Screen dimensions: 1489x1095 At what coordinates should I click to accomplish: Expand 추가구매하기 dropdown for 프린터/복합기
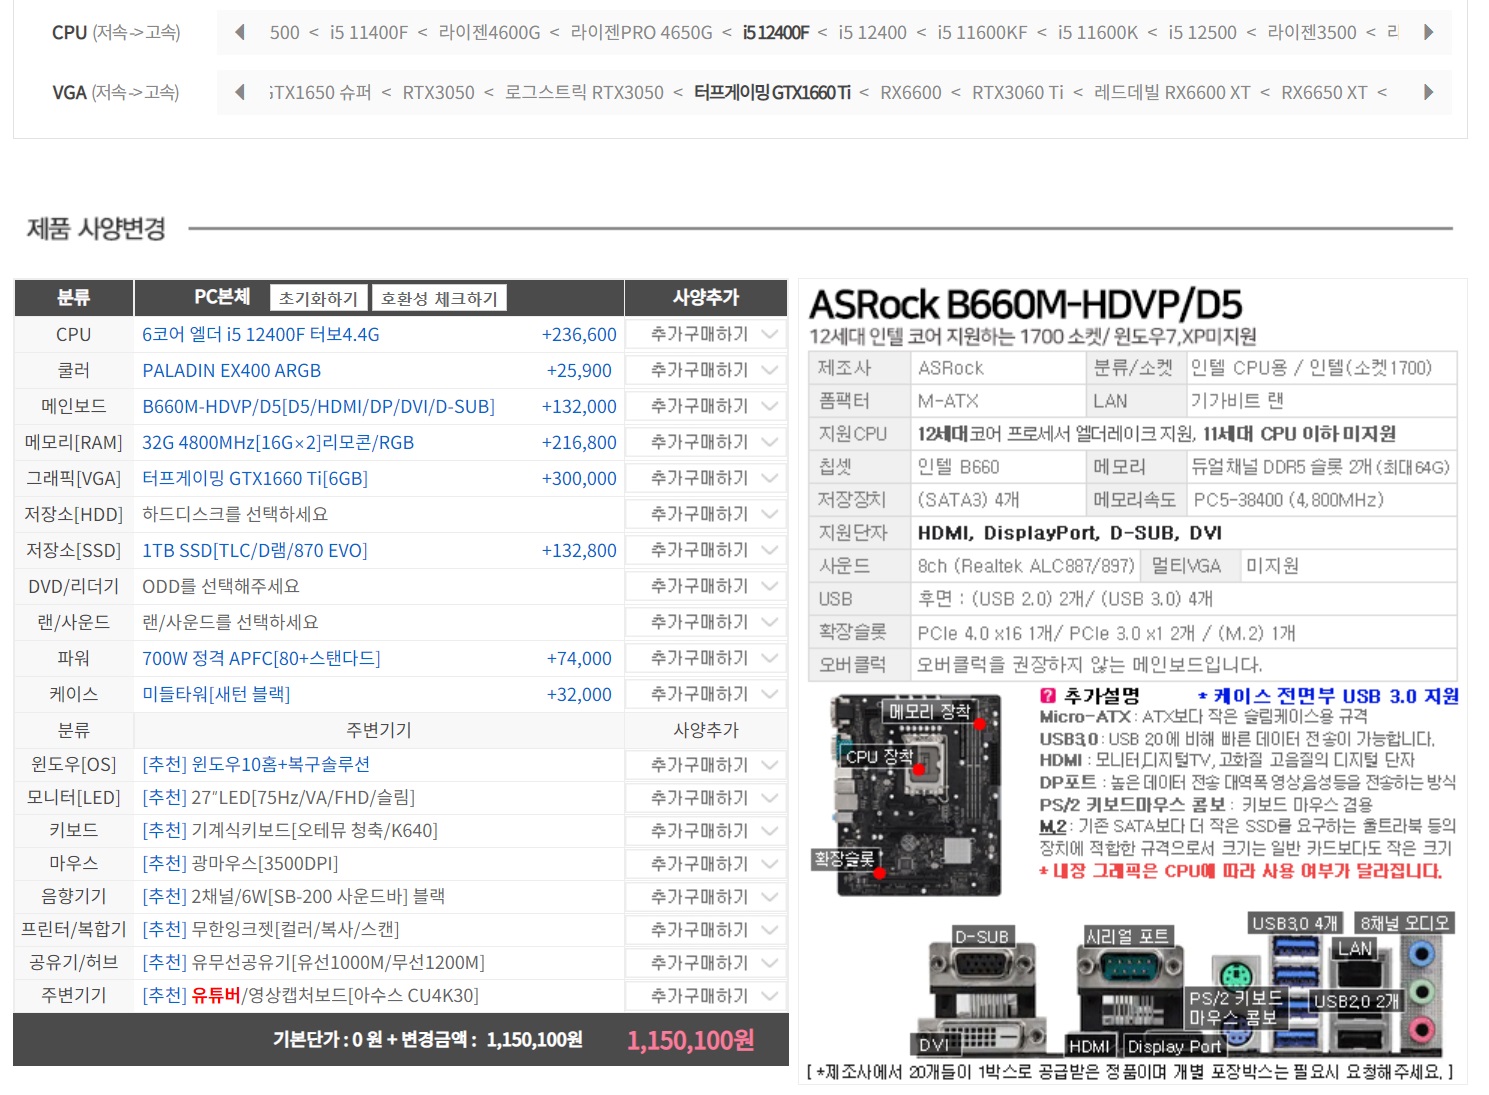(706, 930)
